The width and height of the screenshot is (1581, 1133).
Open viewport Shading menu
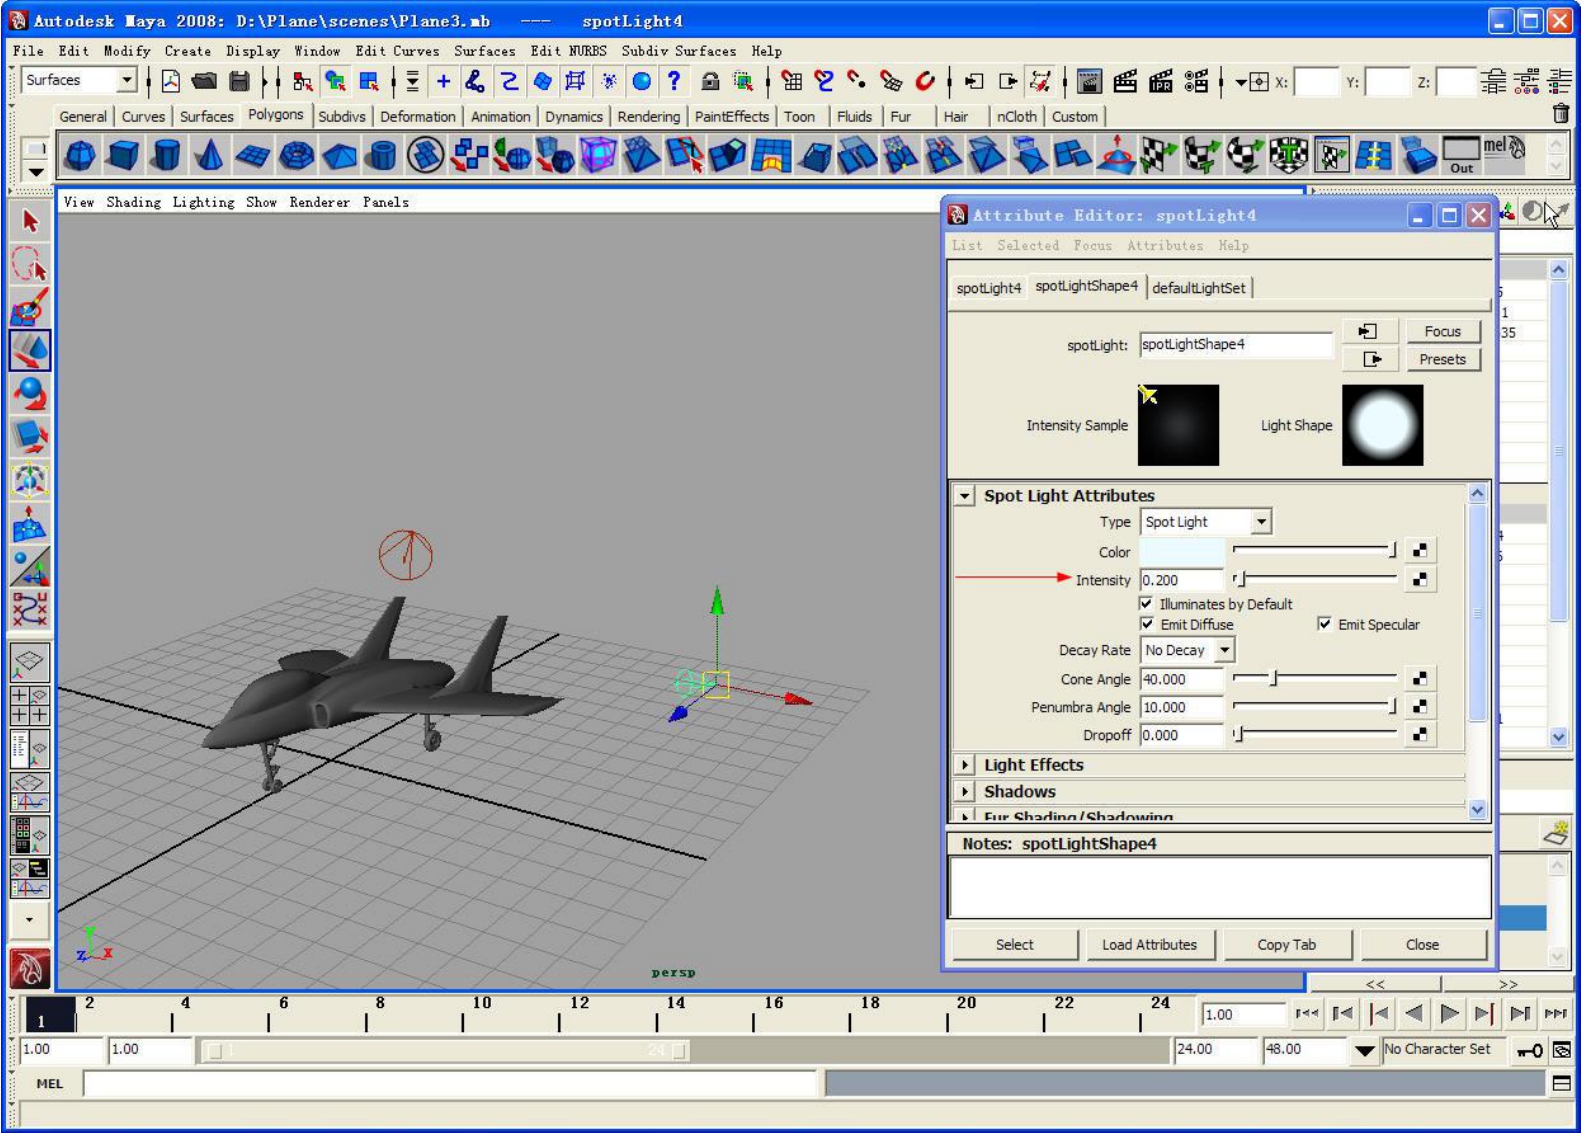[x=133, y=202]
